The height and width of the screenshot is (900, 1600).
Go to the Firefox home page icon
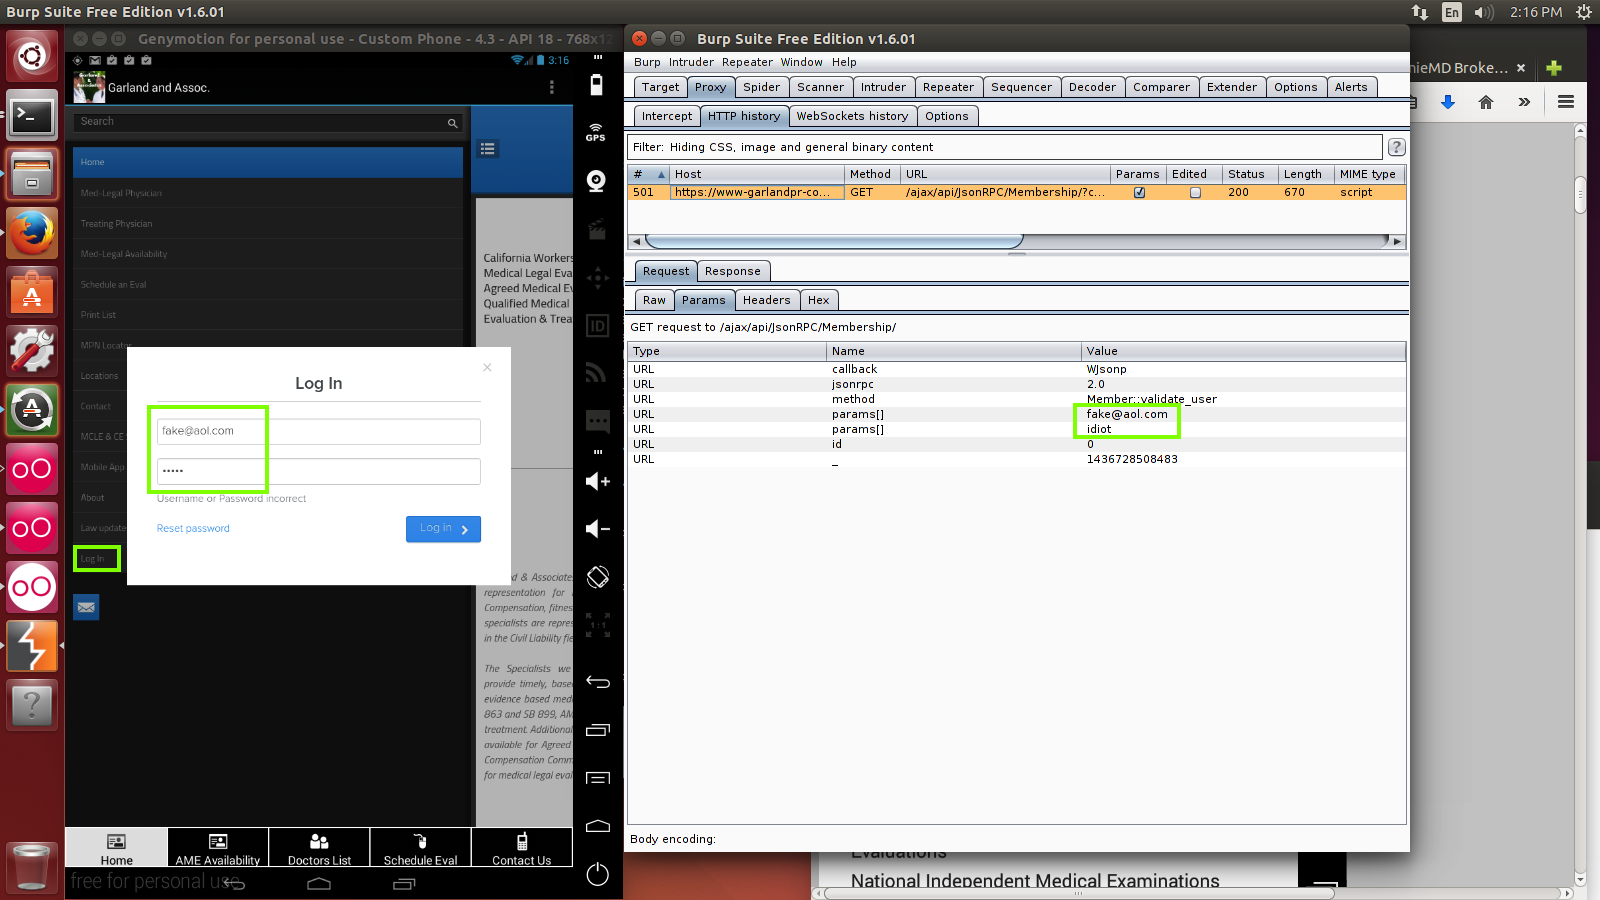point(1486,102)
